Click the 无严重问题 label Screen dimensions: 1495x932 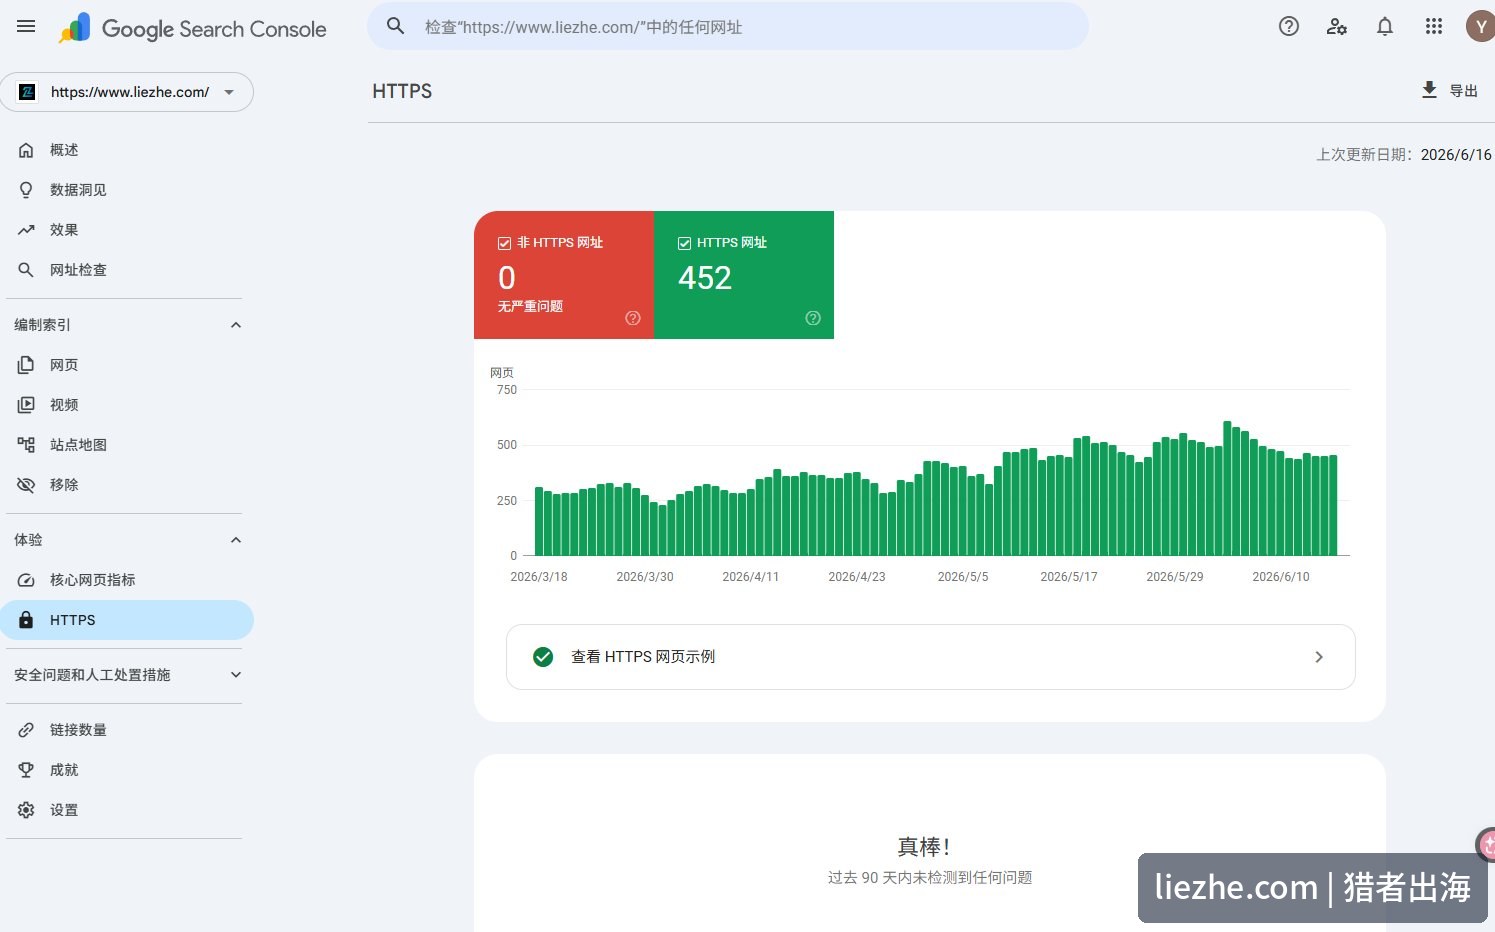(x=530, y=306)
